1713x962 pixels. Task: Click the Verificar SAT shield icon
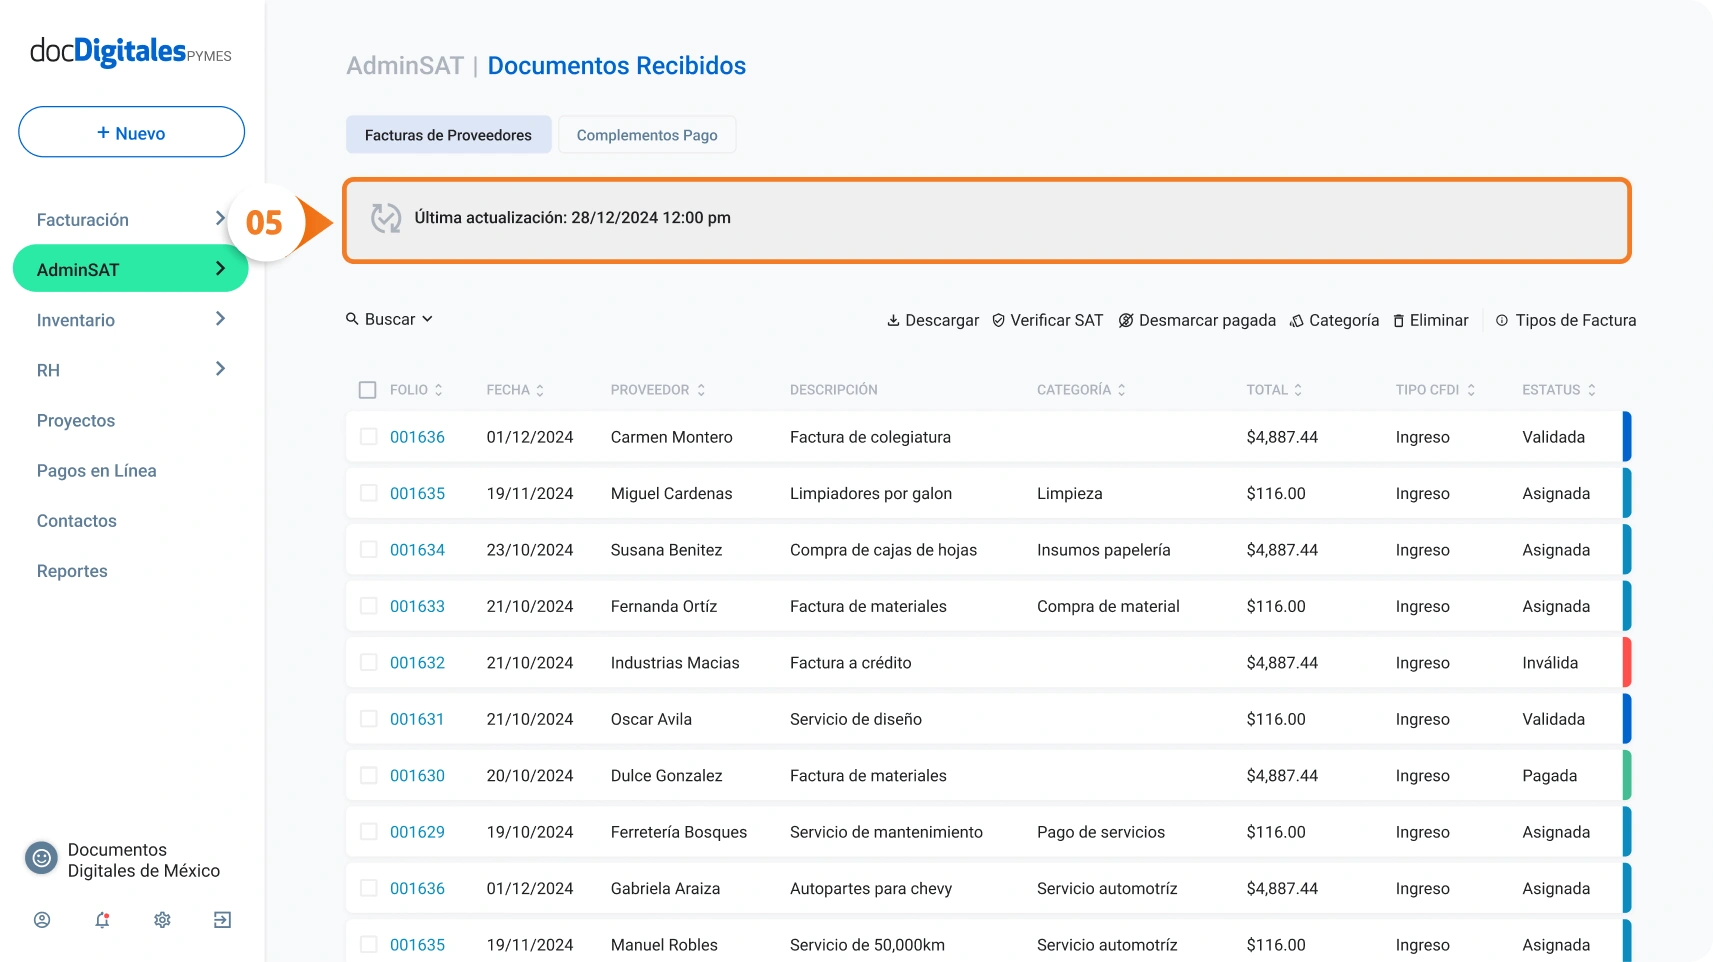pos(998,321)
